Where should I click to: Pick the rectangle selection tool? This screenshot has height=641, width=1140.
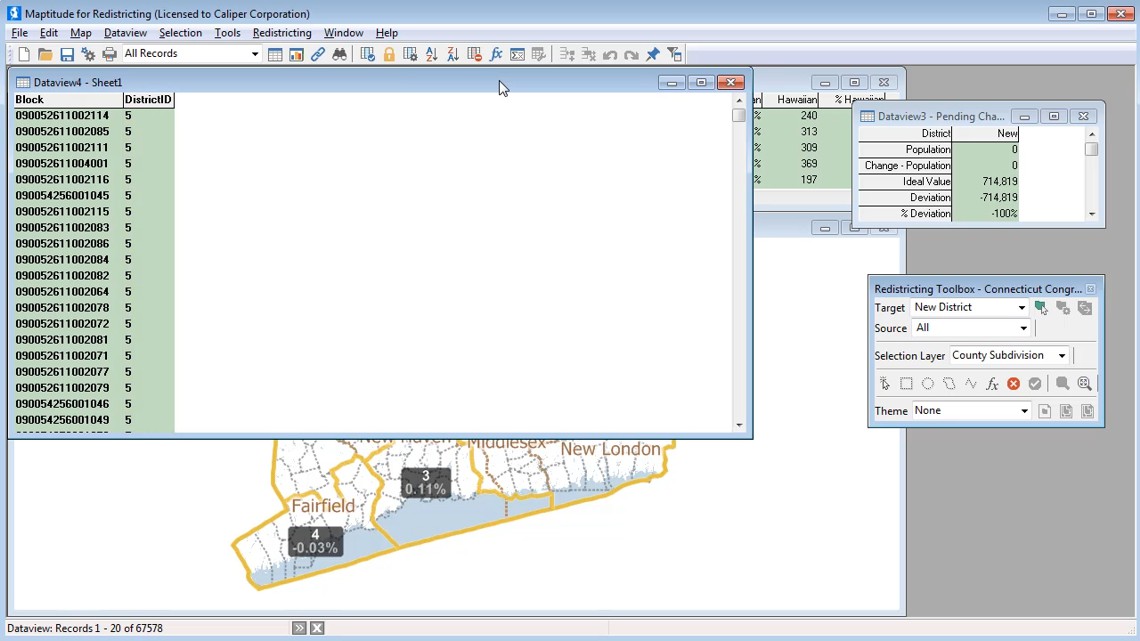(x=906, y=383)
